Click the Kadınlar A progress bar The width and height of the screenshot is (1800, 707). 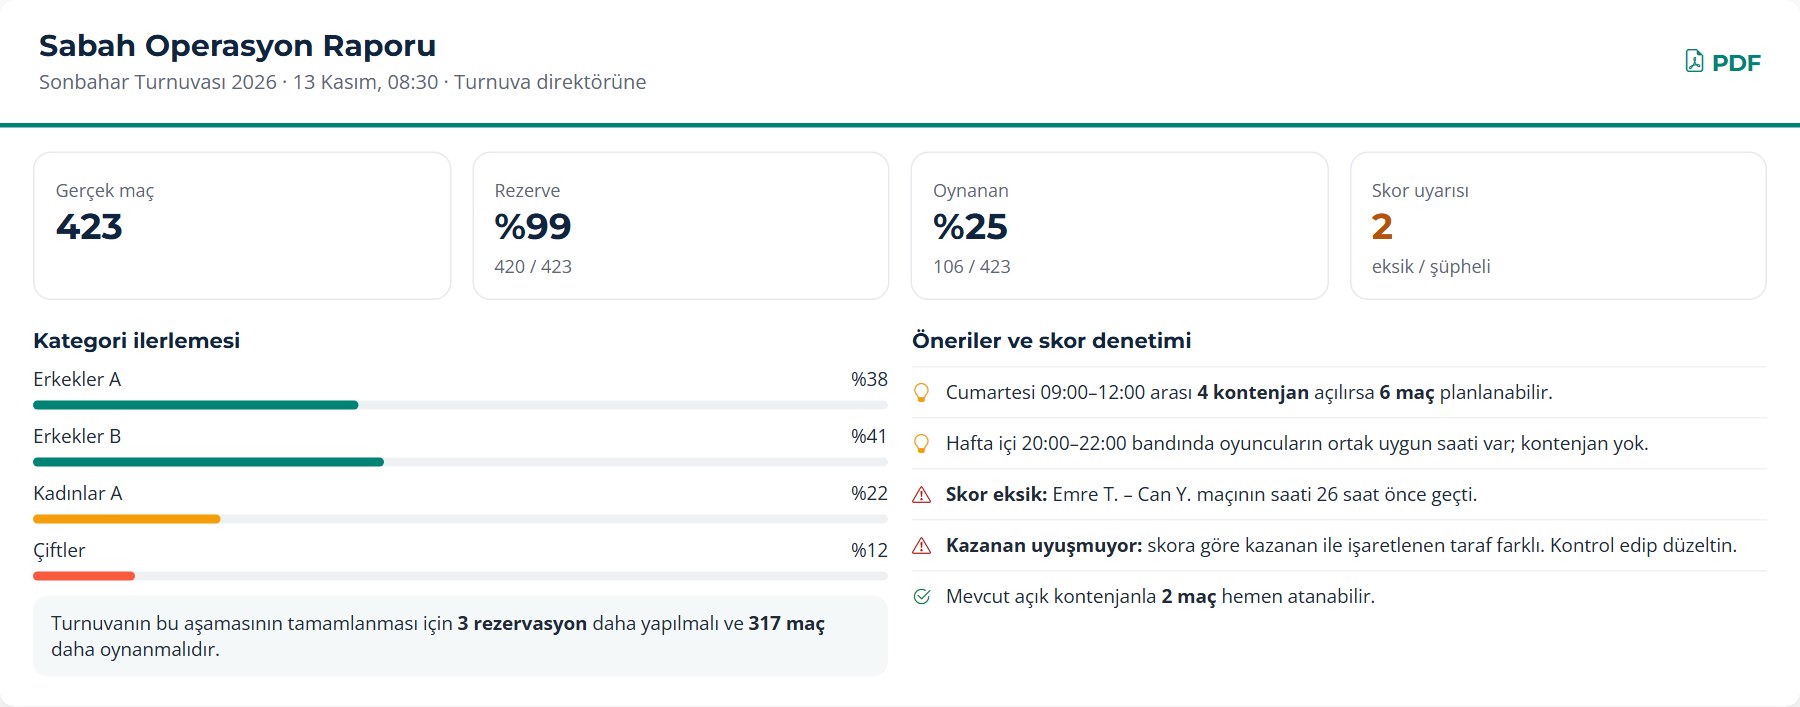[460, 519]
